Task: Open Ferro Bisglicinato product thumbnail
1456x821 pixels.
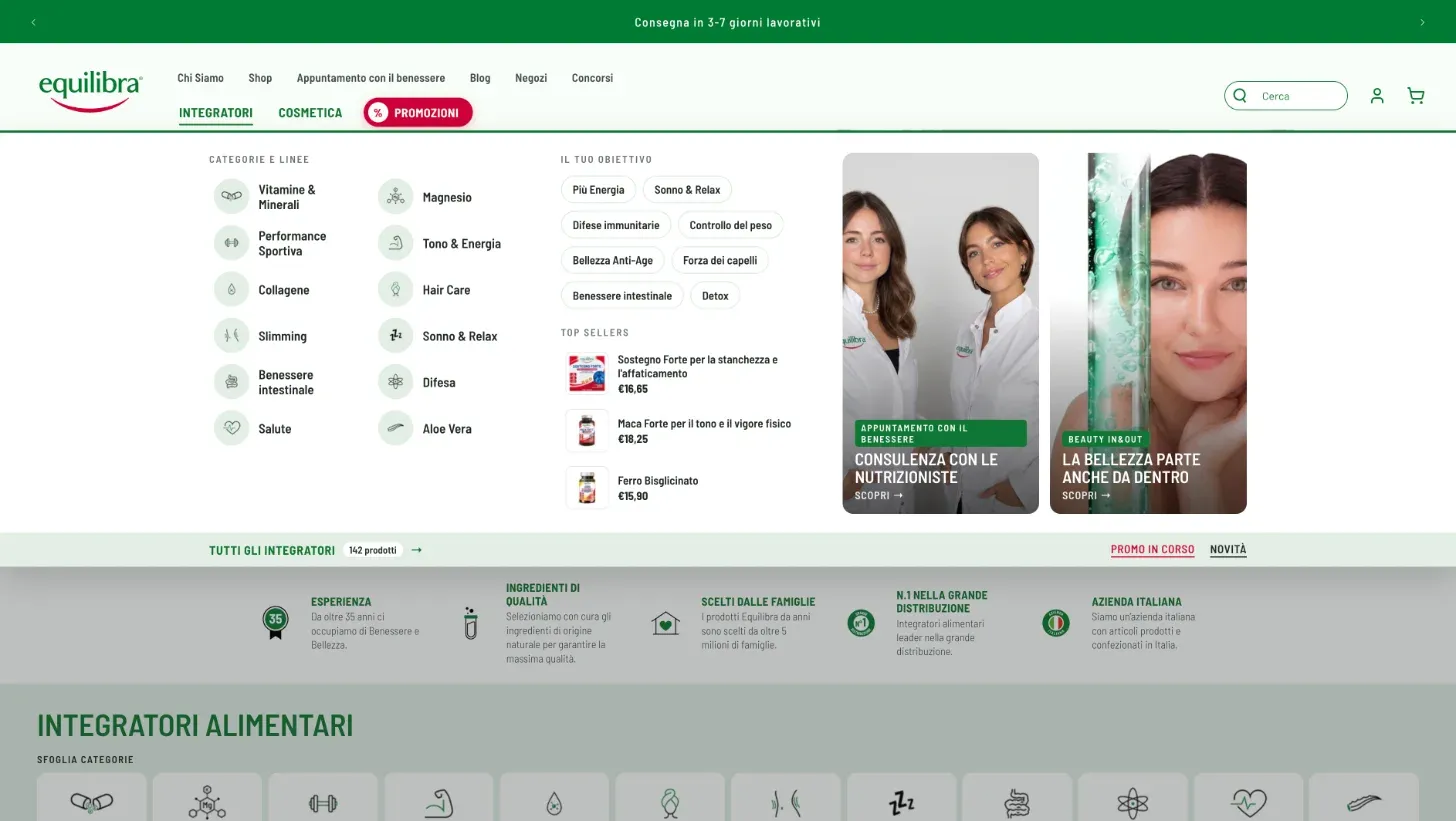Action: (x=587, y=488)
